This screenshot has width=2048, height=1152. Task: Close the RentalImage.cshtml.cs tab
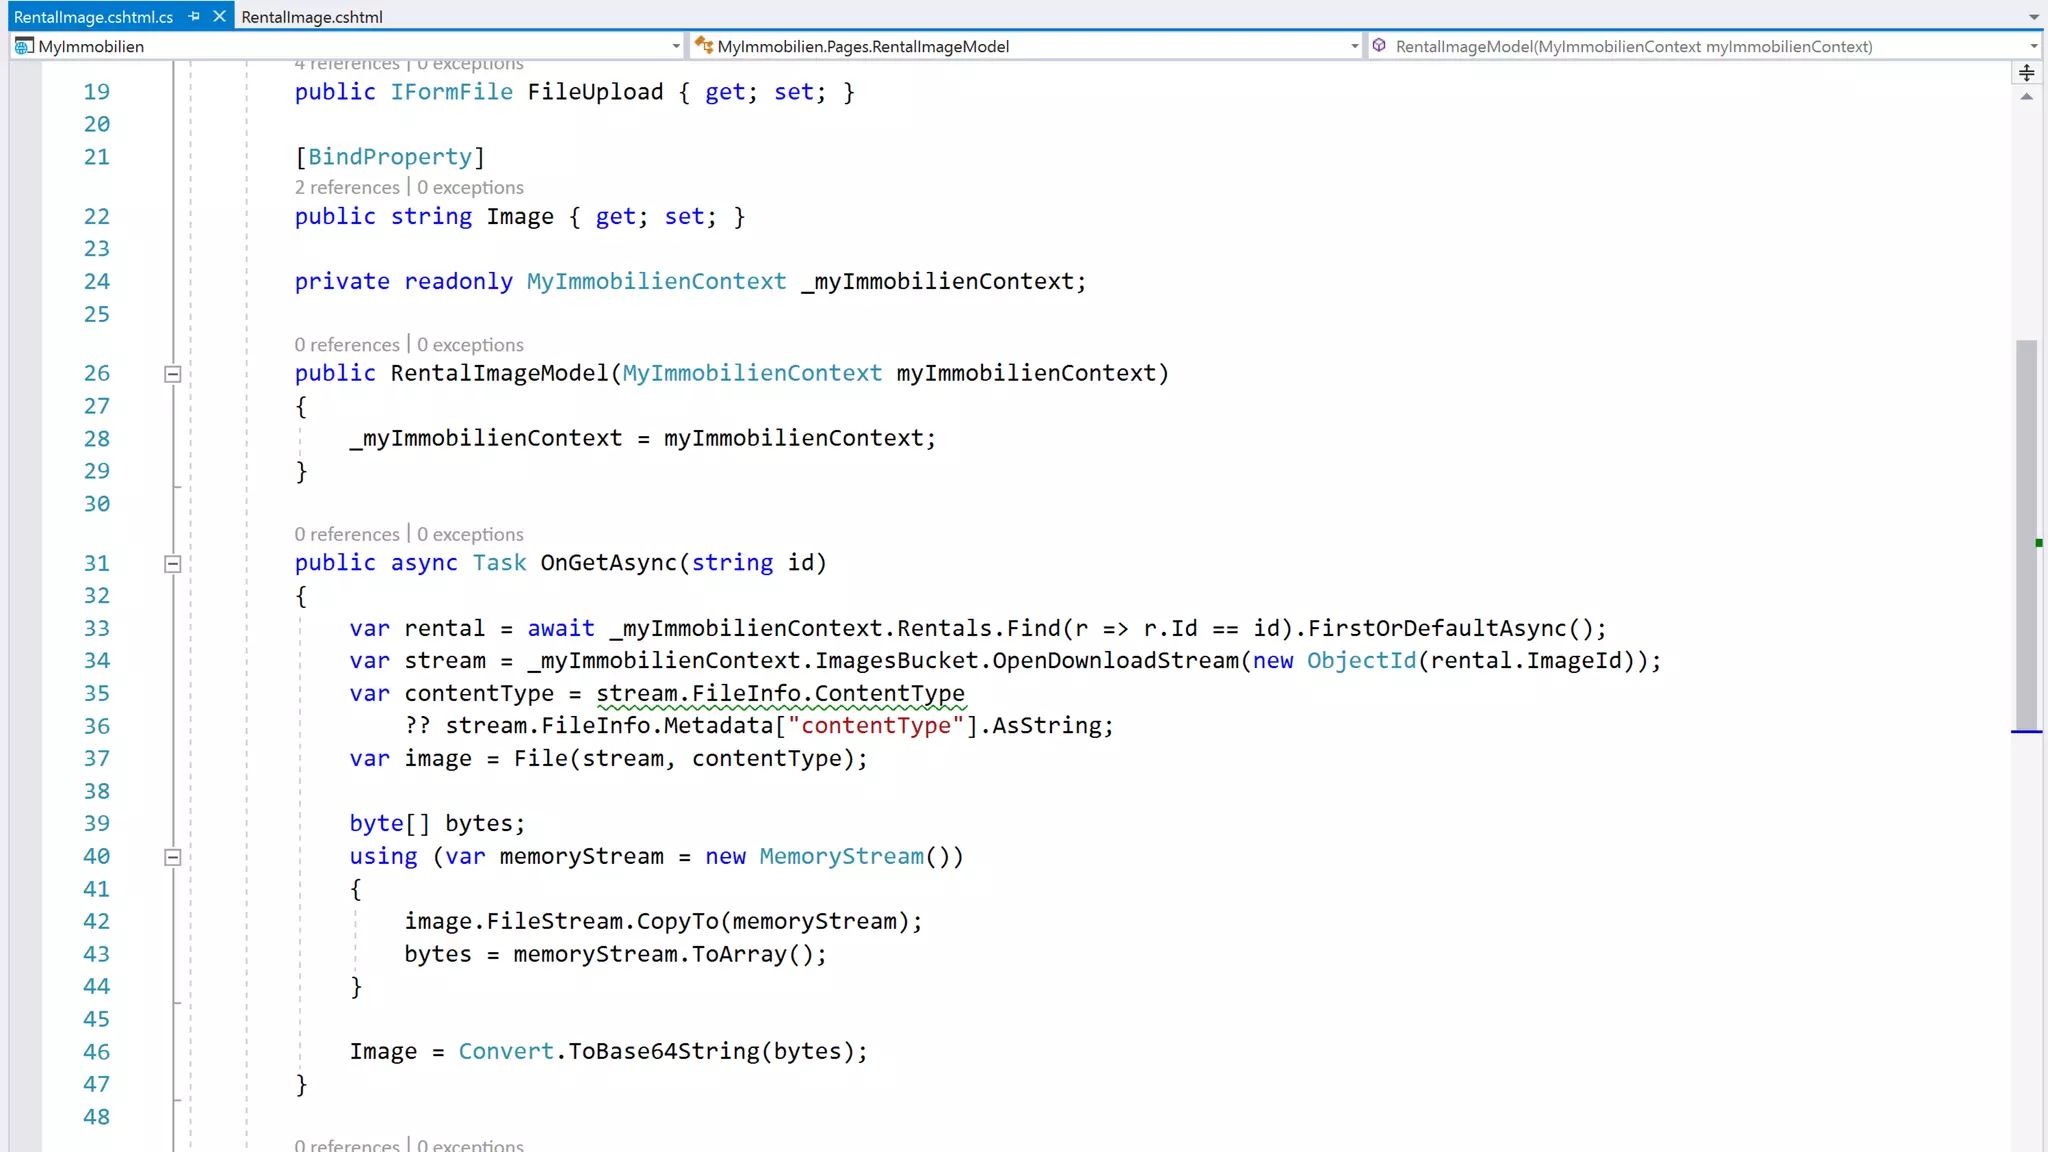click(219, 16)
